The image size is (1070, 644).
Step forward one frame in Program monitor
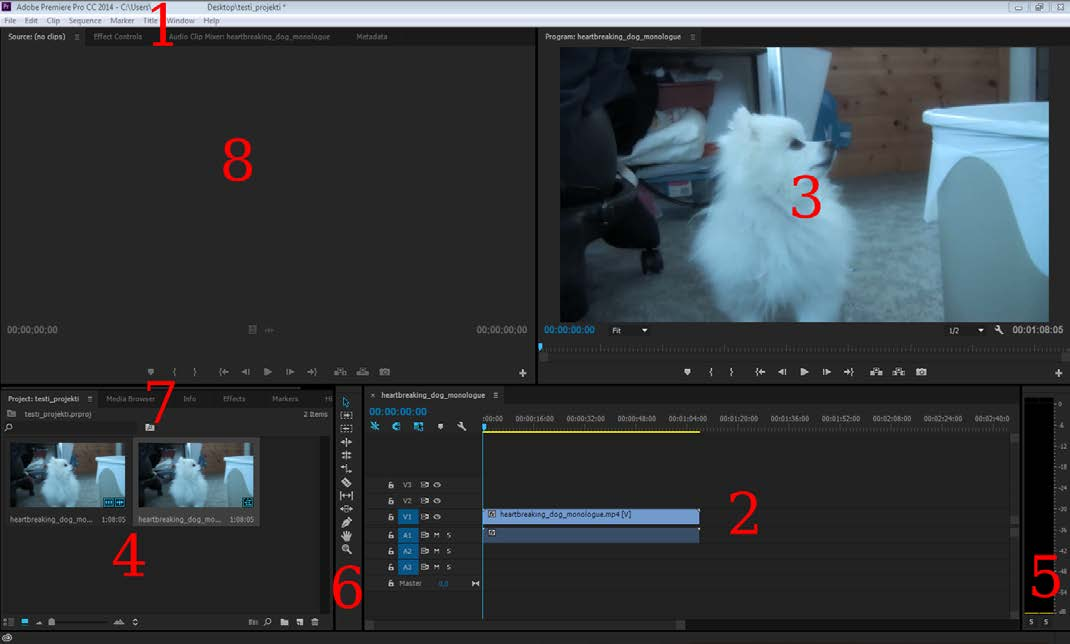(826, 372)
